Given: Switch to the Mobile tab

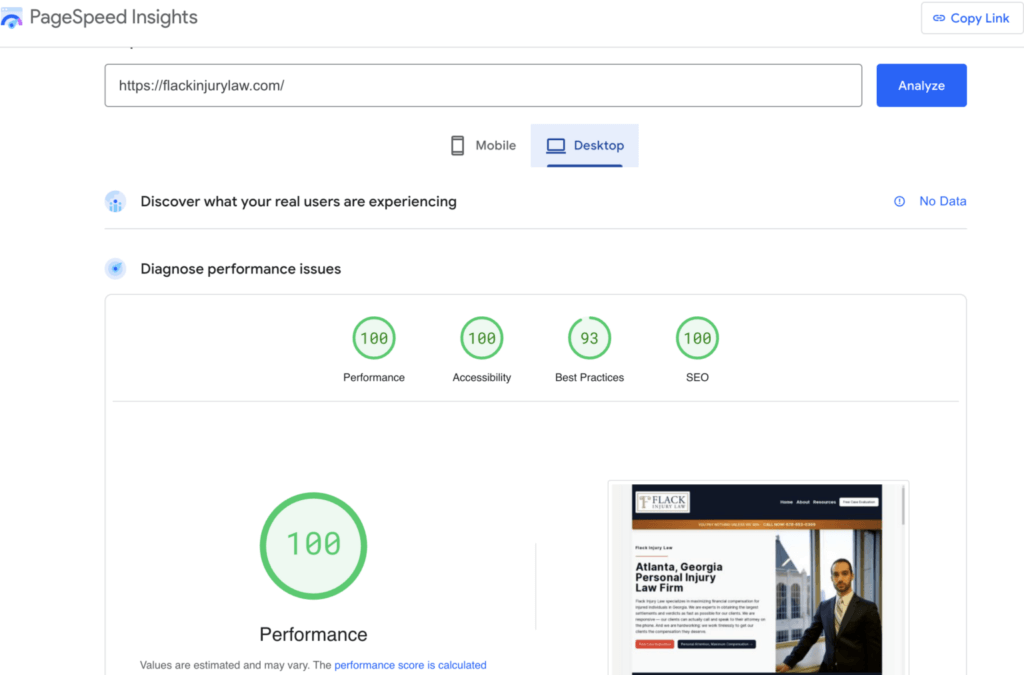Looking at the screenshot, I should pos(483,145).
